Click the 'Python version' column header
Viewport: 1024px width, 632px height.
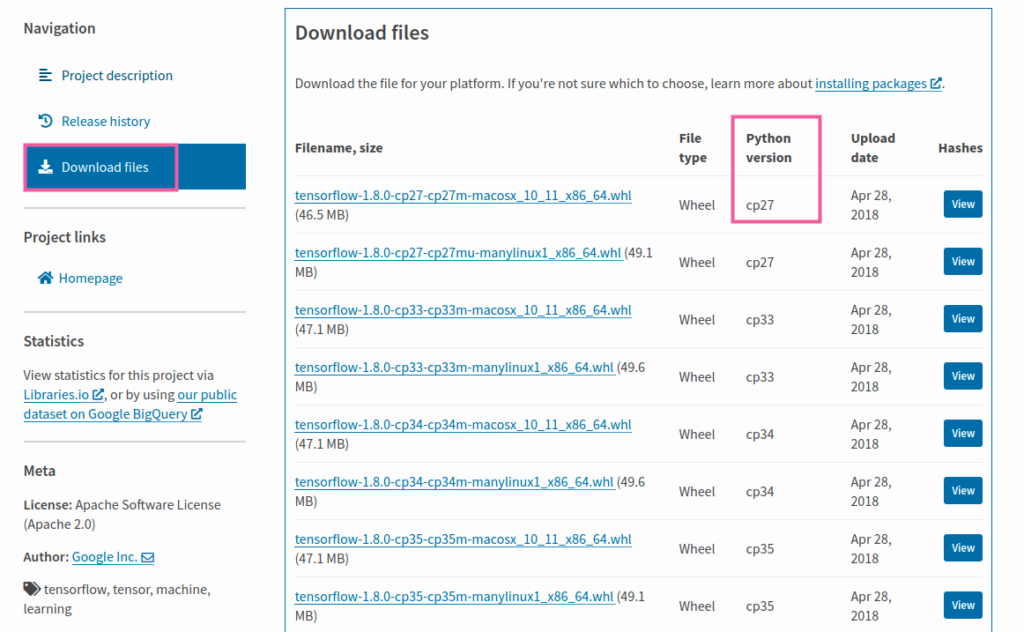coord(769,148)
